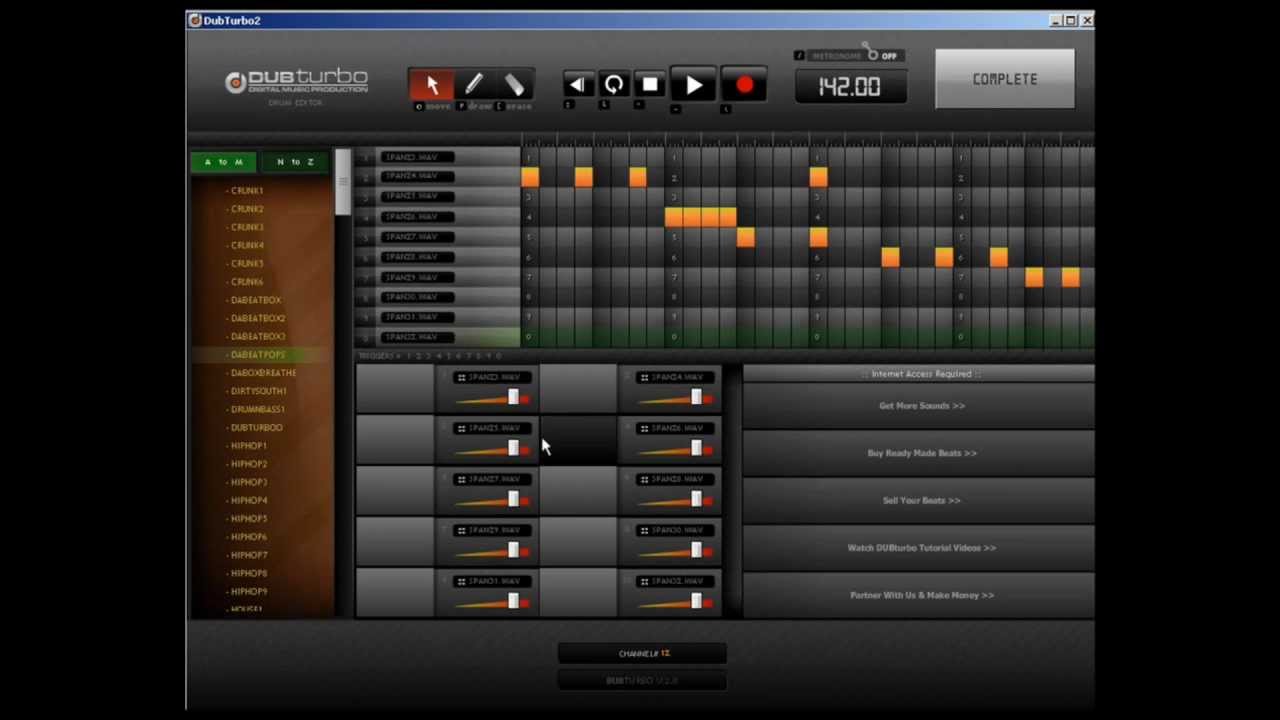Open the Get More Sounds link
This screenshot has height=720, width=1280.
point(921,406)
